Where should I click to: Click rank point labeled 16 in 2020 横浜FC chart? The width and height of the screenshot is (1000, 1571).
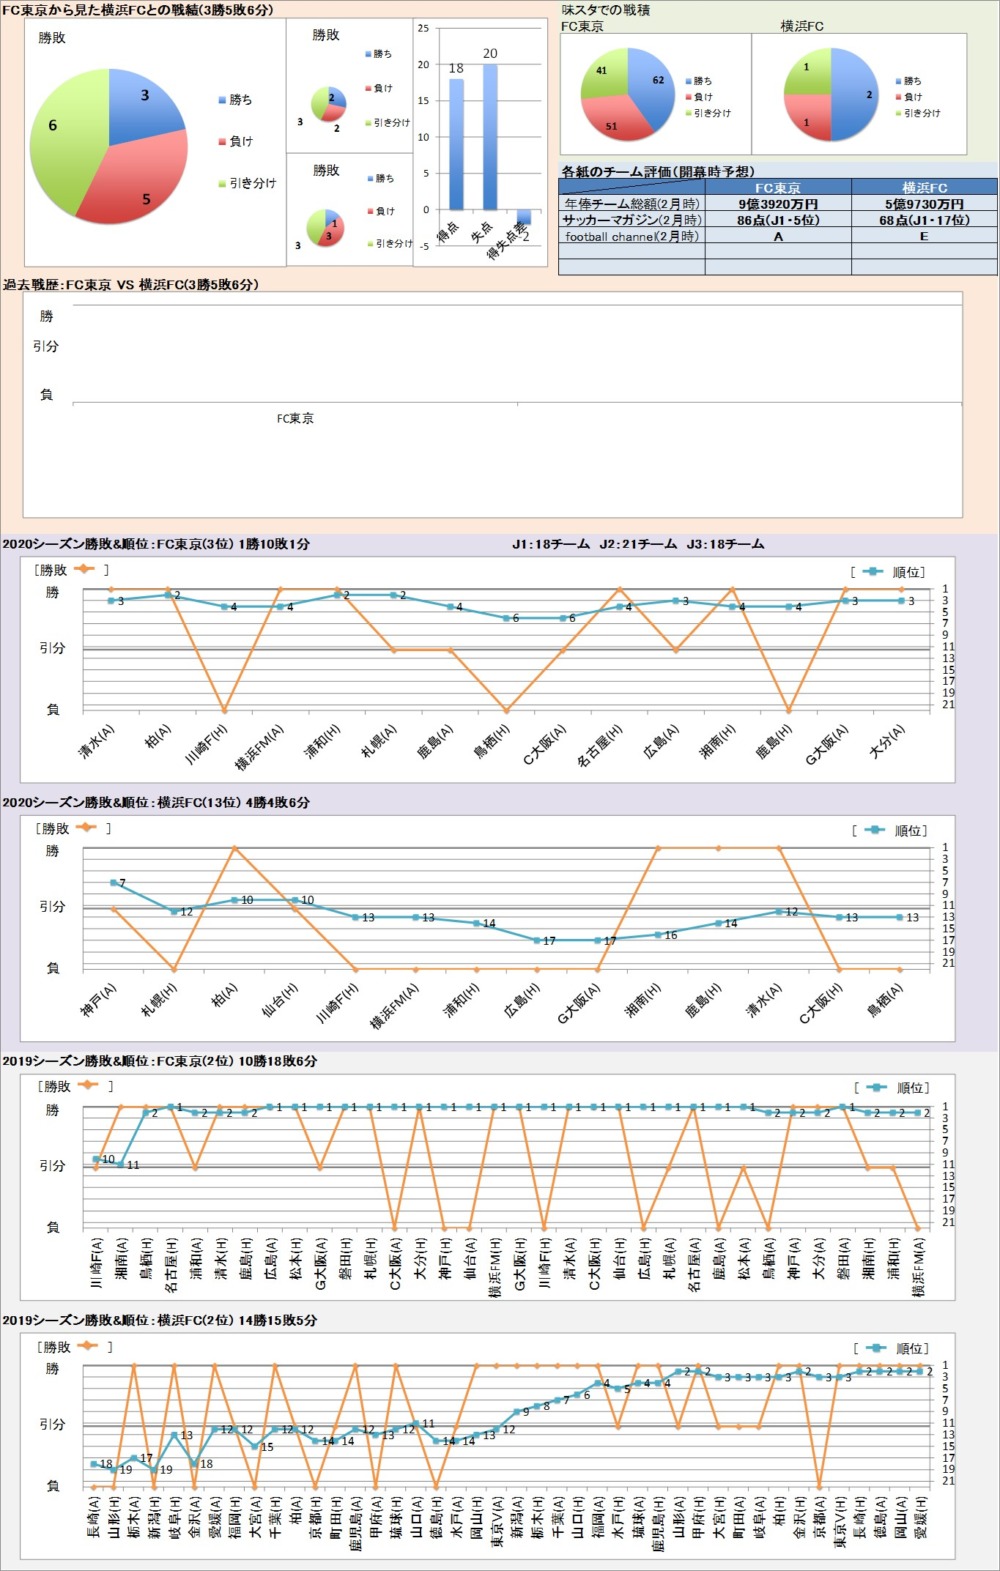(659, 935)
